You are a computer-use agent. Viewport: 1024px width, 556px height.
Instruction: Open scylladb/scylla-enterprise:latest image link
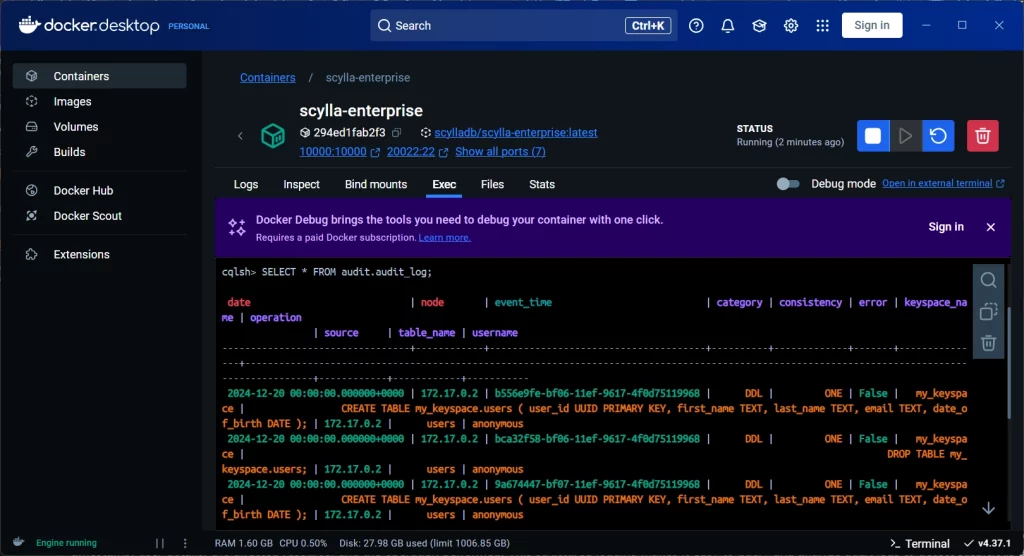pyautogui.click(x=515, y=133)
